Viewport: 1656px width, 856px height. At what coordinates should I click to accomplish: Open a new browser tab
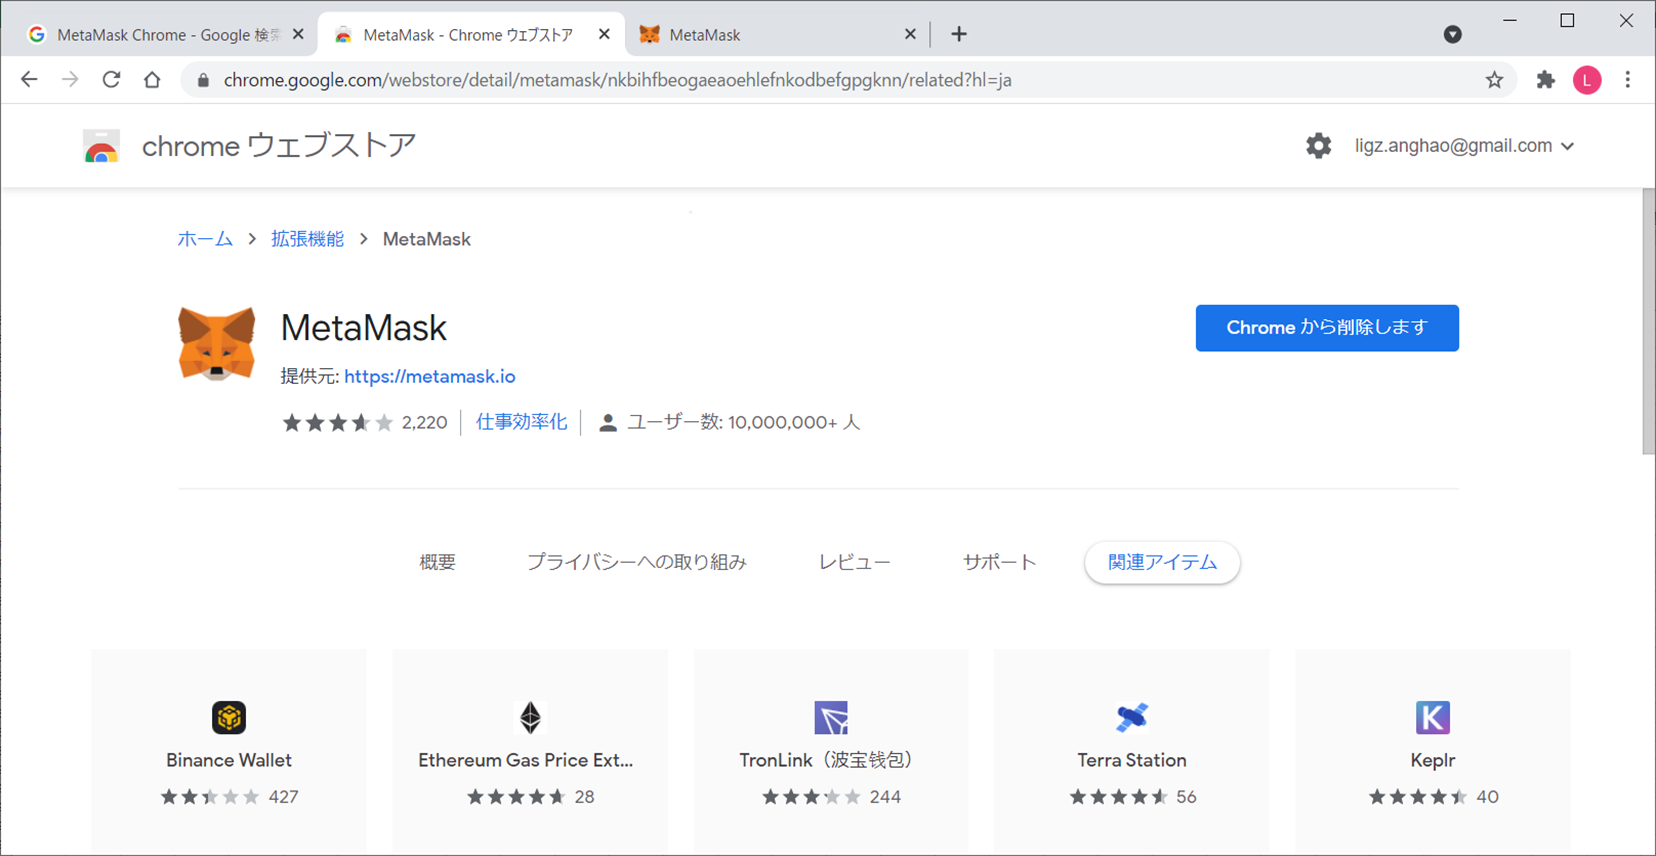coord(959,34)
